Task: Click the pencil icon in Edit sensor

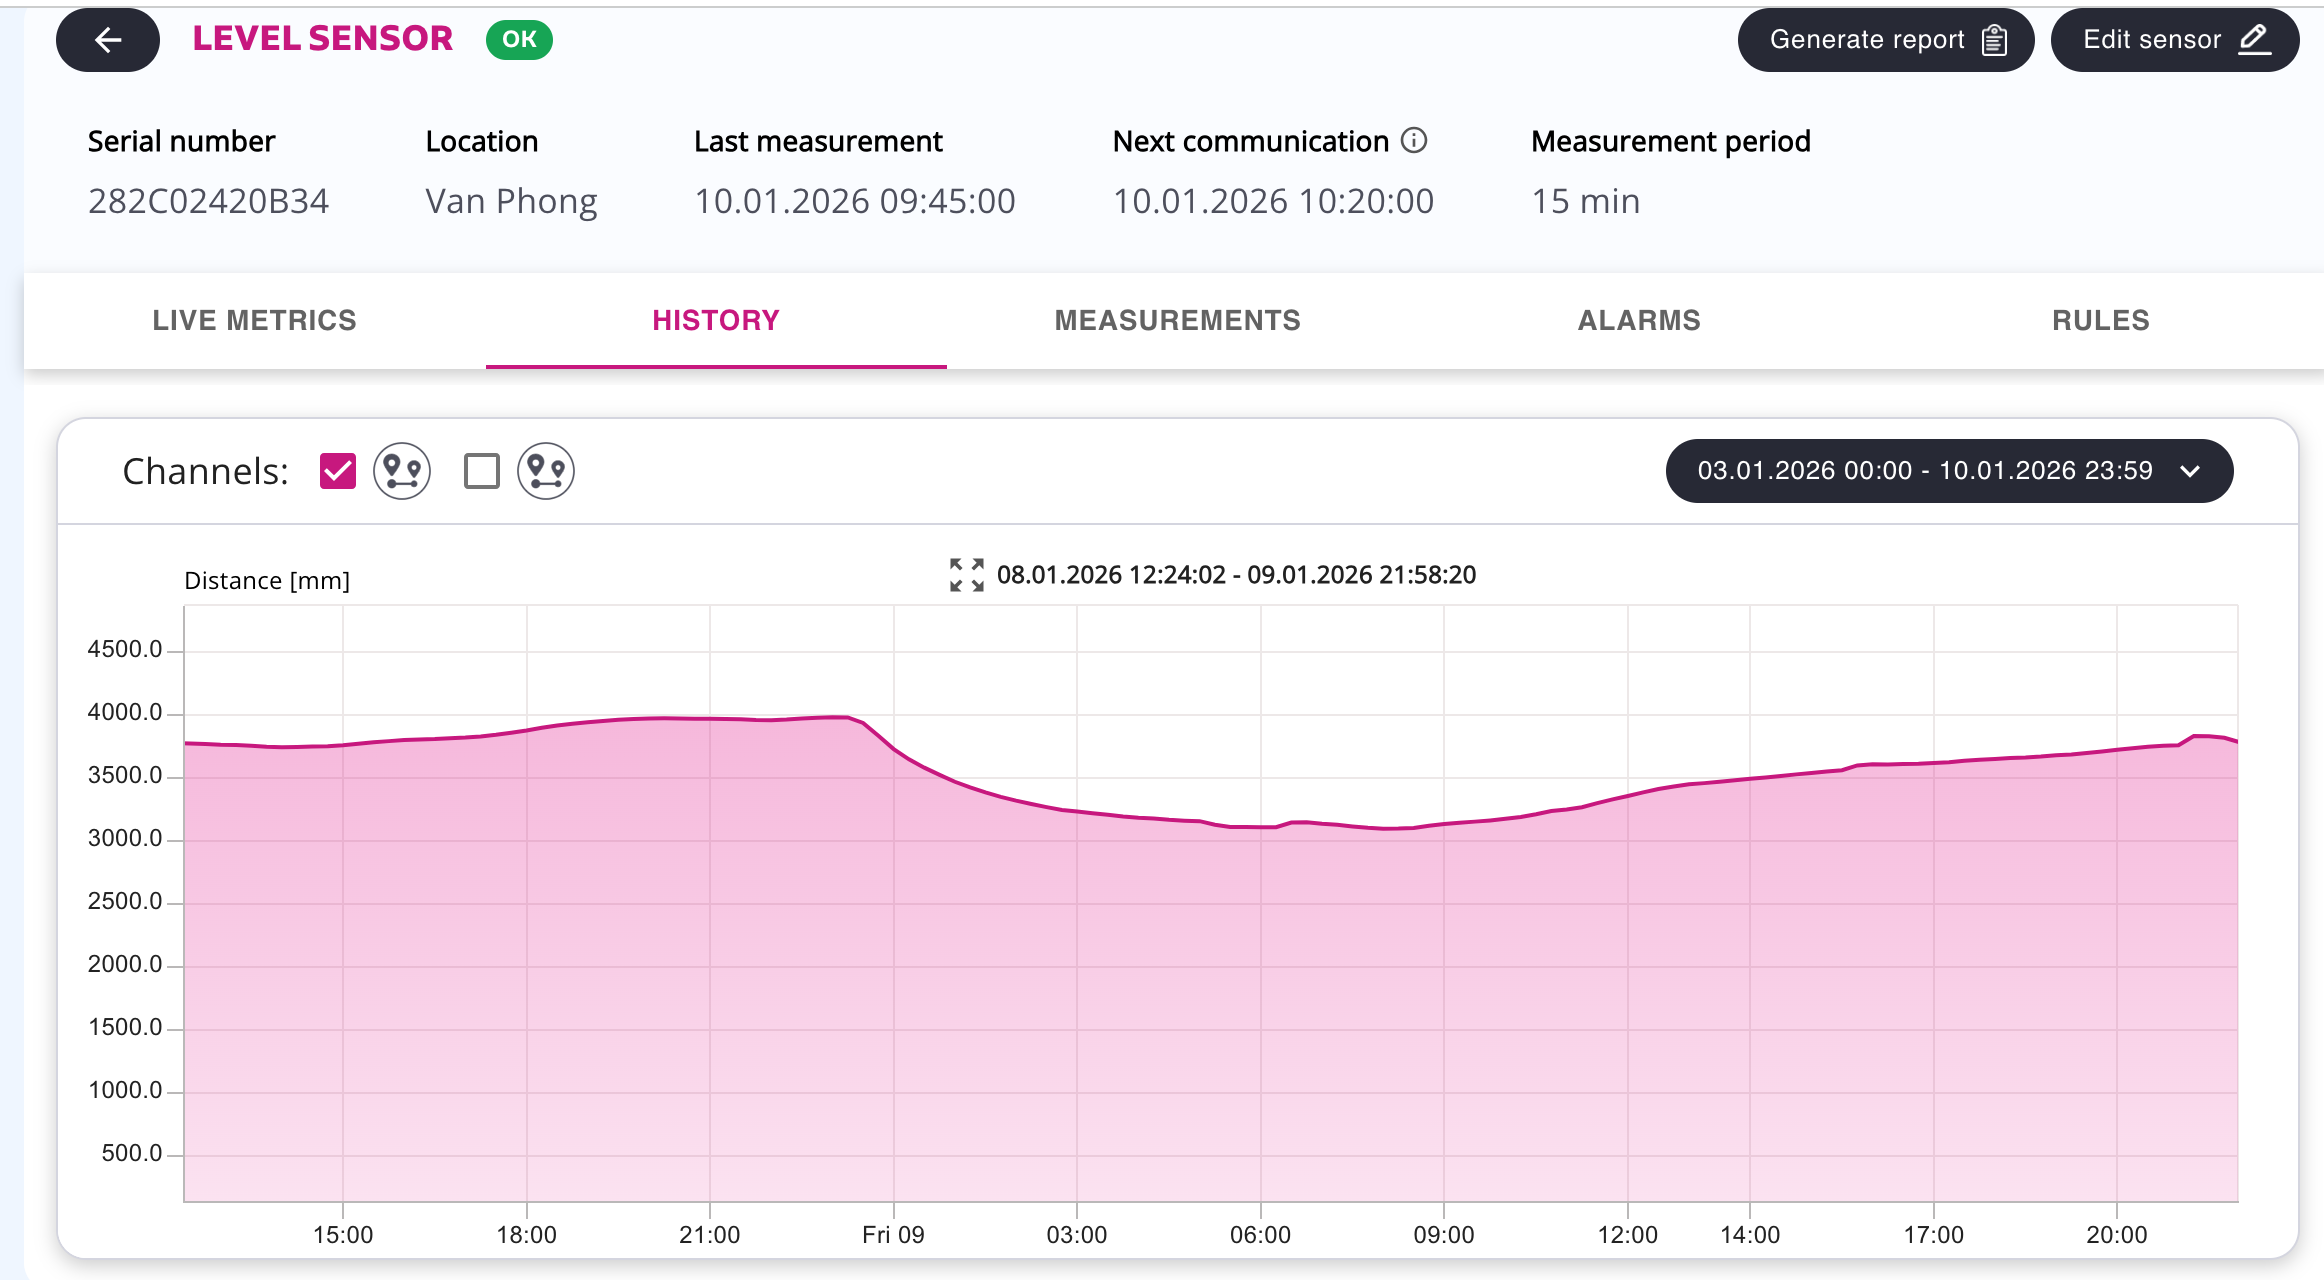Action: tap(2254, 40)
